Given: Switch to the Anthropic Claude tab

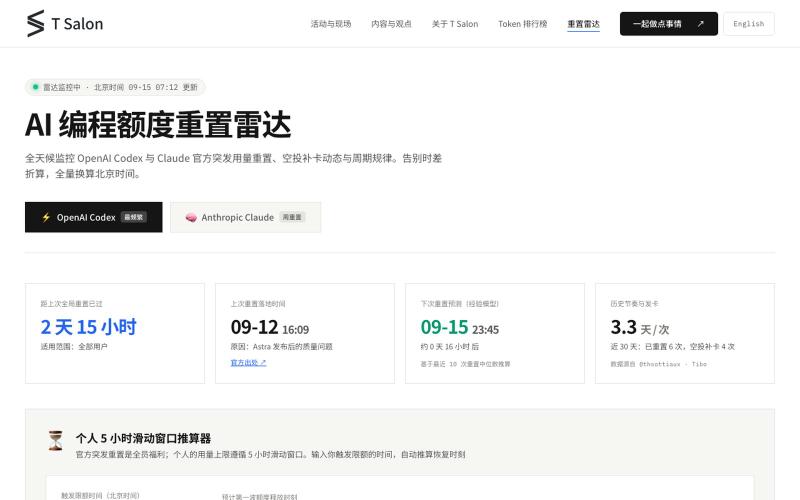Looking at the screenshot, I should [245, 217].
